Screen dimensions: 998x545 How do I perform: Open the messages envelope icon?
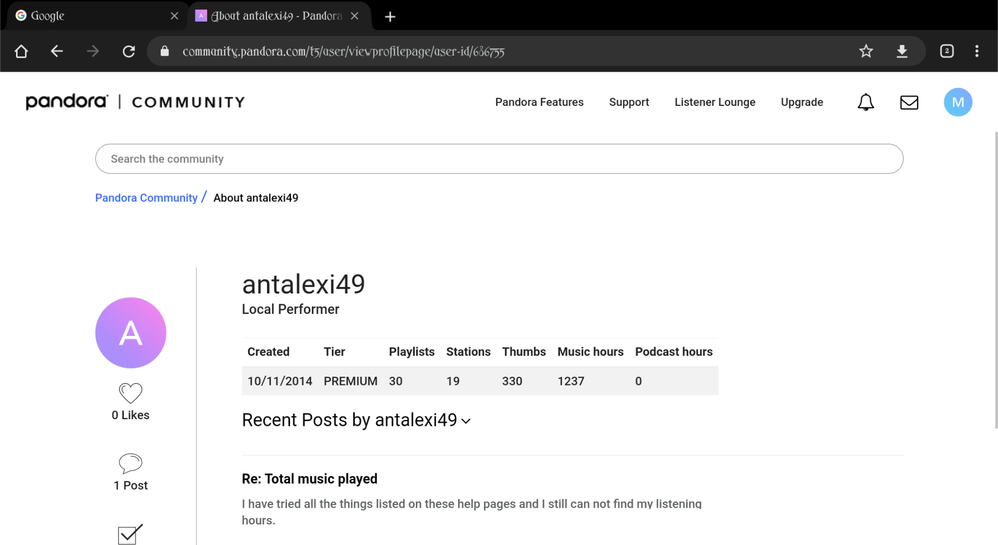click(x=909, y=102)
